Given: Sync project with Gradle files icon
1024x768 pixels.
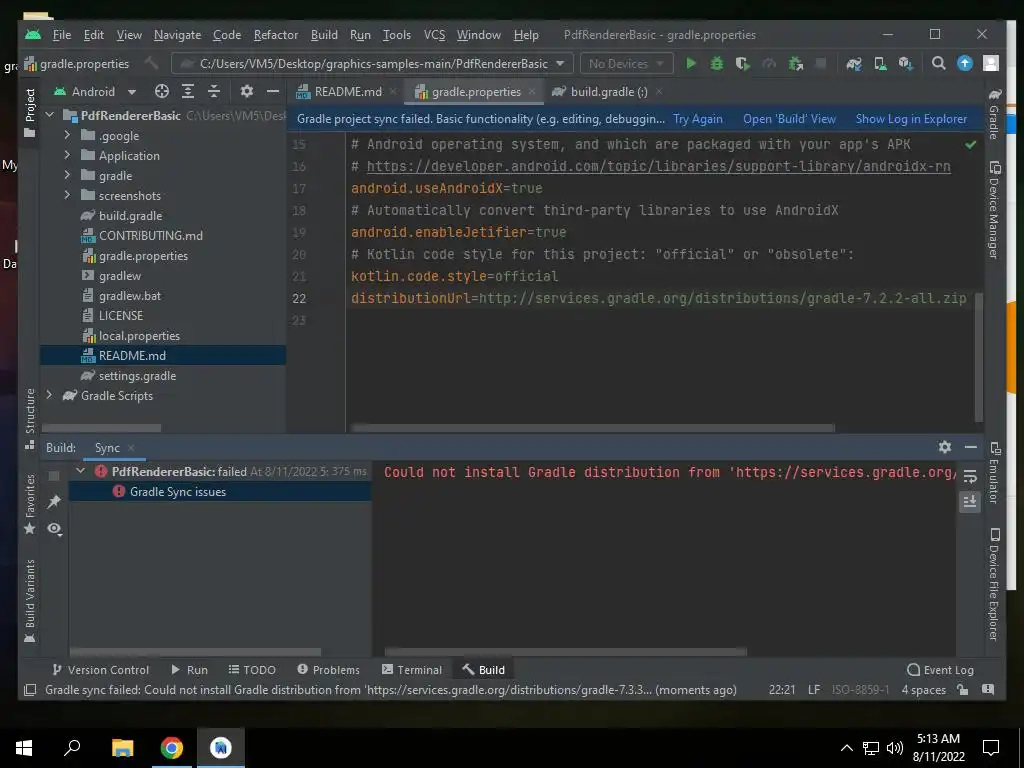Looking at the screenshot, I should [x=854, y=63].
